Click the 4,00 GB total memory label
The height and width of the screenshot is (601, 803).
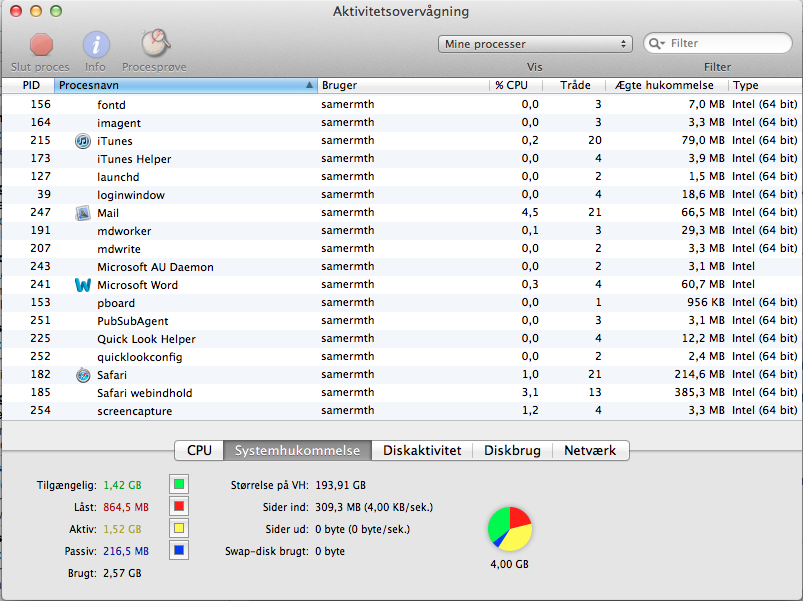[510, 564]
